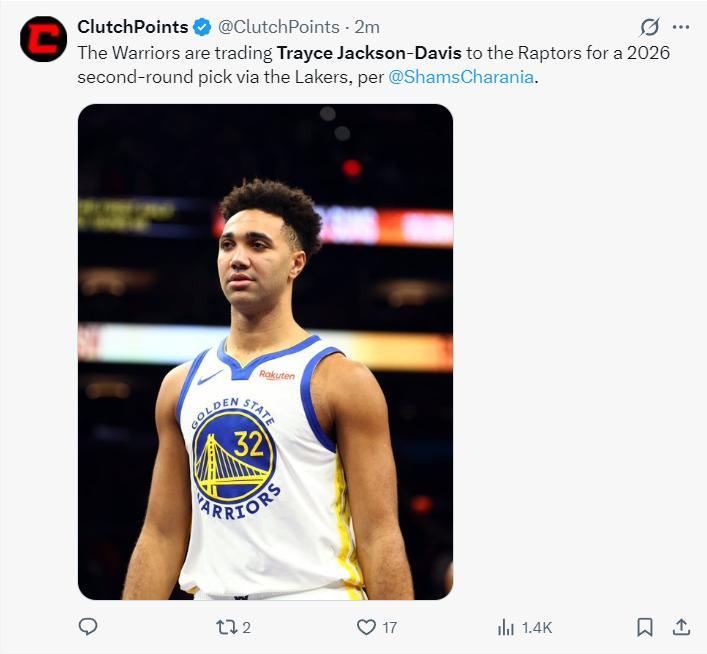Click the repost count of 2
Screen dimensions: 707x654
pos(246,628)
